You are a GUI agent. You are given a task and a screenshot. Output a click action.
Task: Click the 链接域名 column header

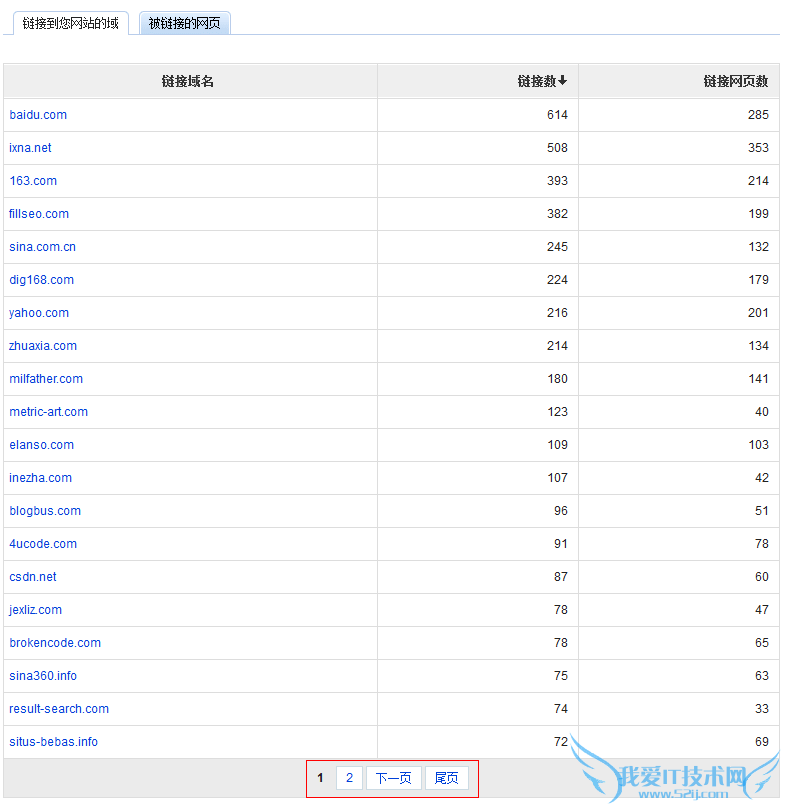pos(187,81)
